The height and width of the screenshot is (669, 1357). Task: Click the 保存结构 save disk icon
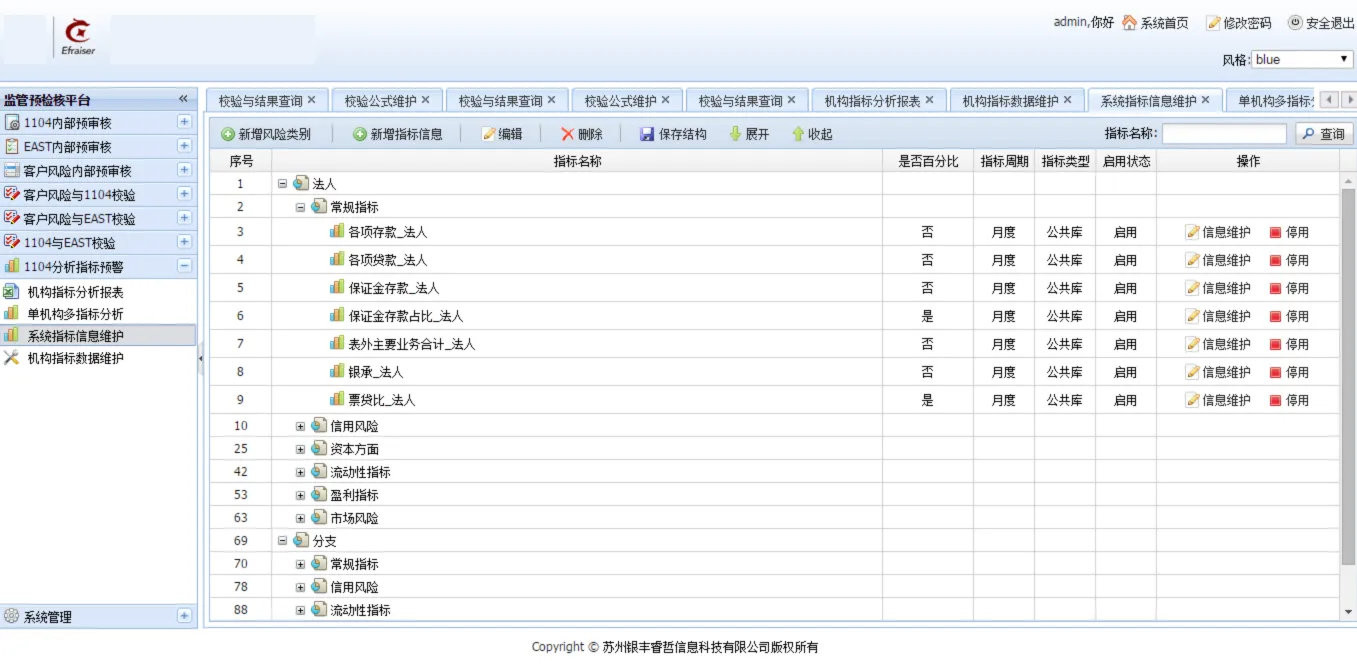click(x=647, y=134)
